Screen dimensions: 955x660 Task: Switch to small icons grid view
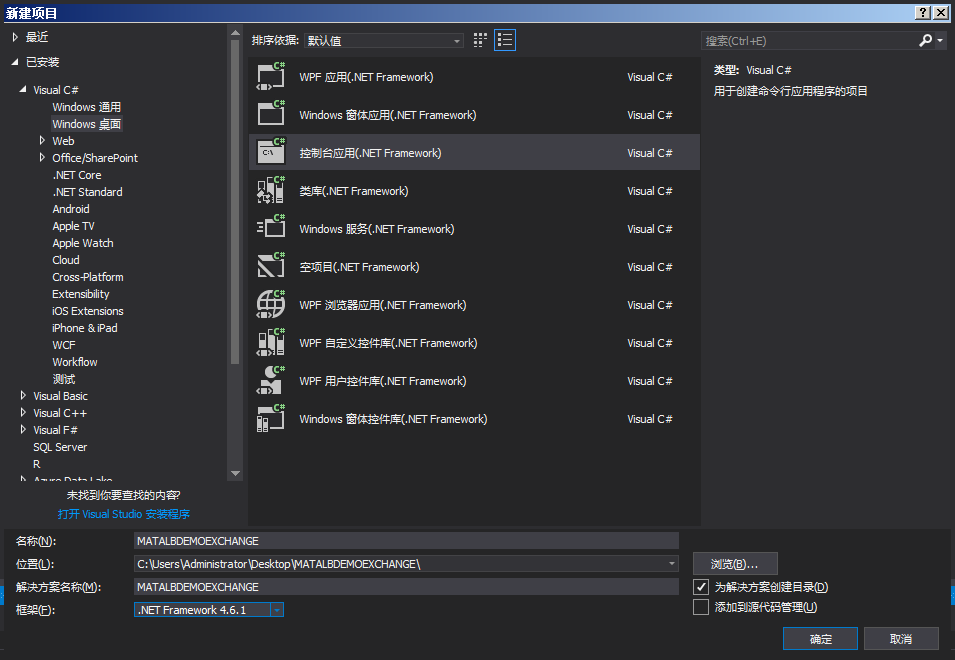(480, 40)
